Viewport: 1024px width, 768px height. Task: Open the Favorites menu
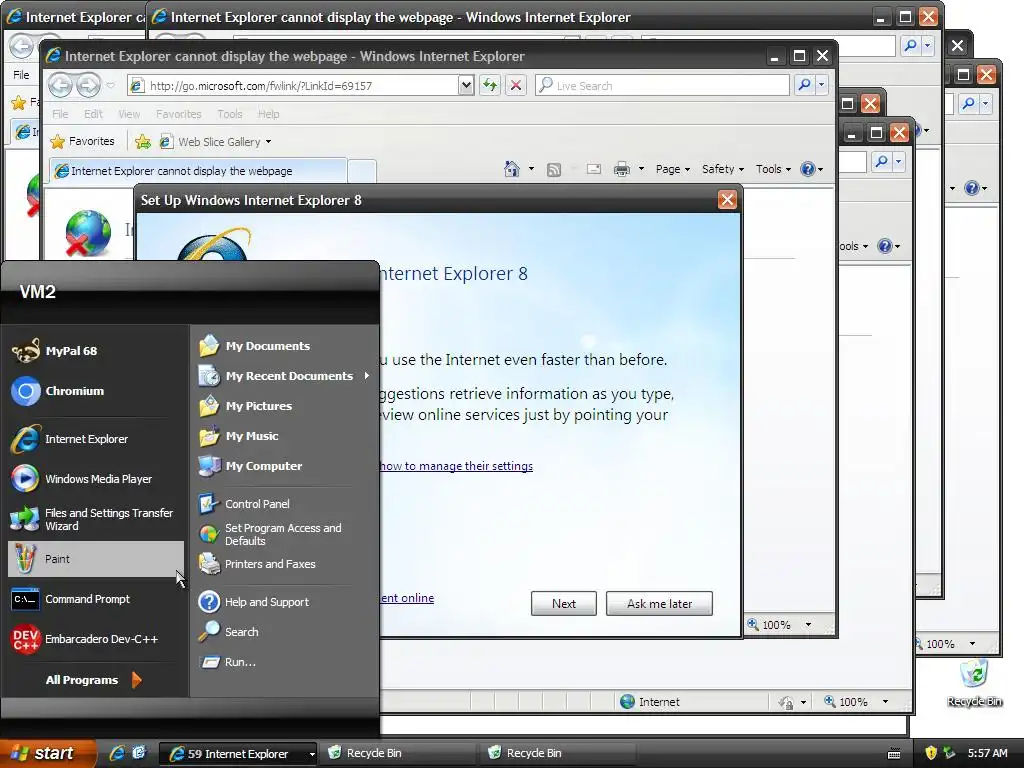pyautogui.click(x=178, y=114)
